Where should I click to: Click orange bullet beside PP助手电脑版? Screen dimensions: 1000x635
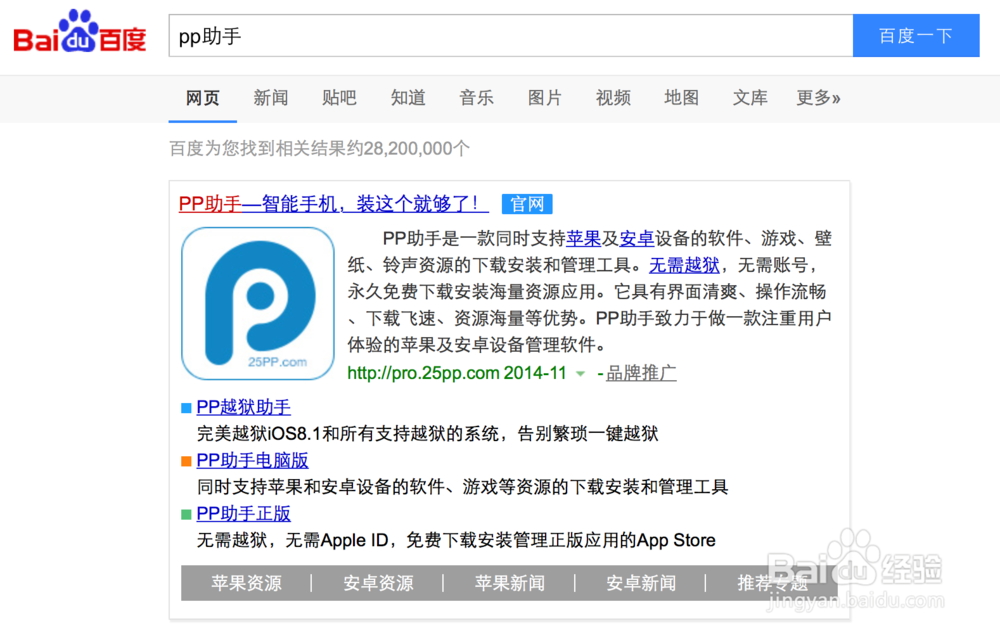[186, 461]
